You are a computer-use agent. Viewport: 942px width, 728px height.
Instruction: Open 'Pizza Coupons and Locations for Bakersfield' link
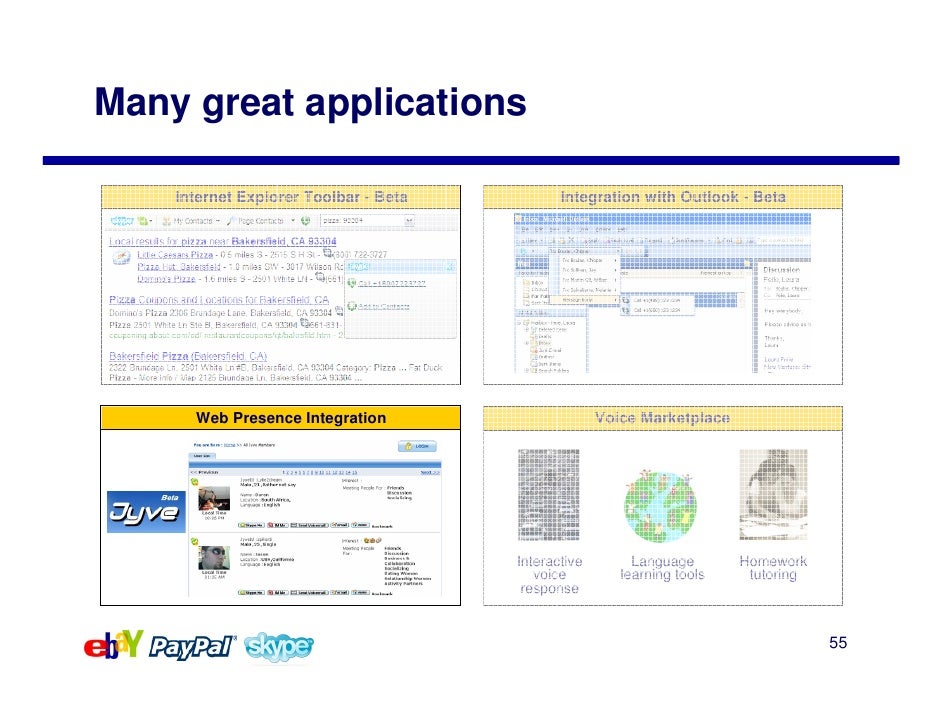pos(219,300)
